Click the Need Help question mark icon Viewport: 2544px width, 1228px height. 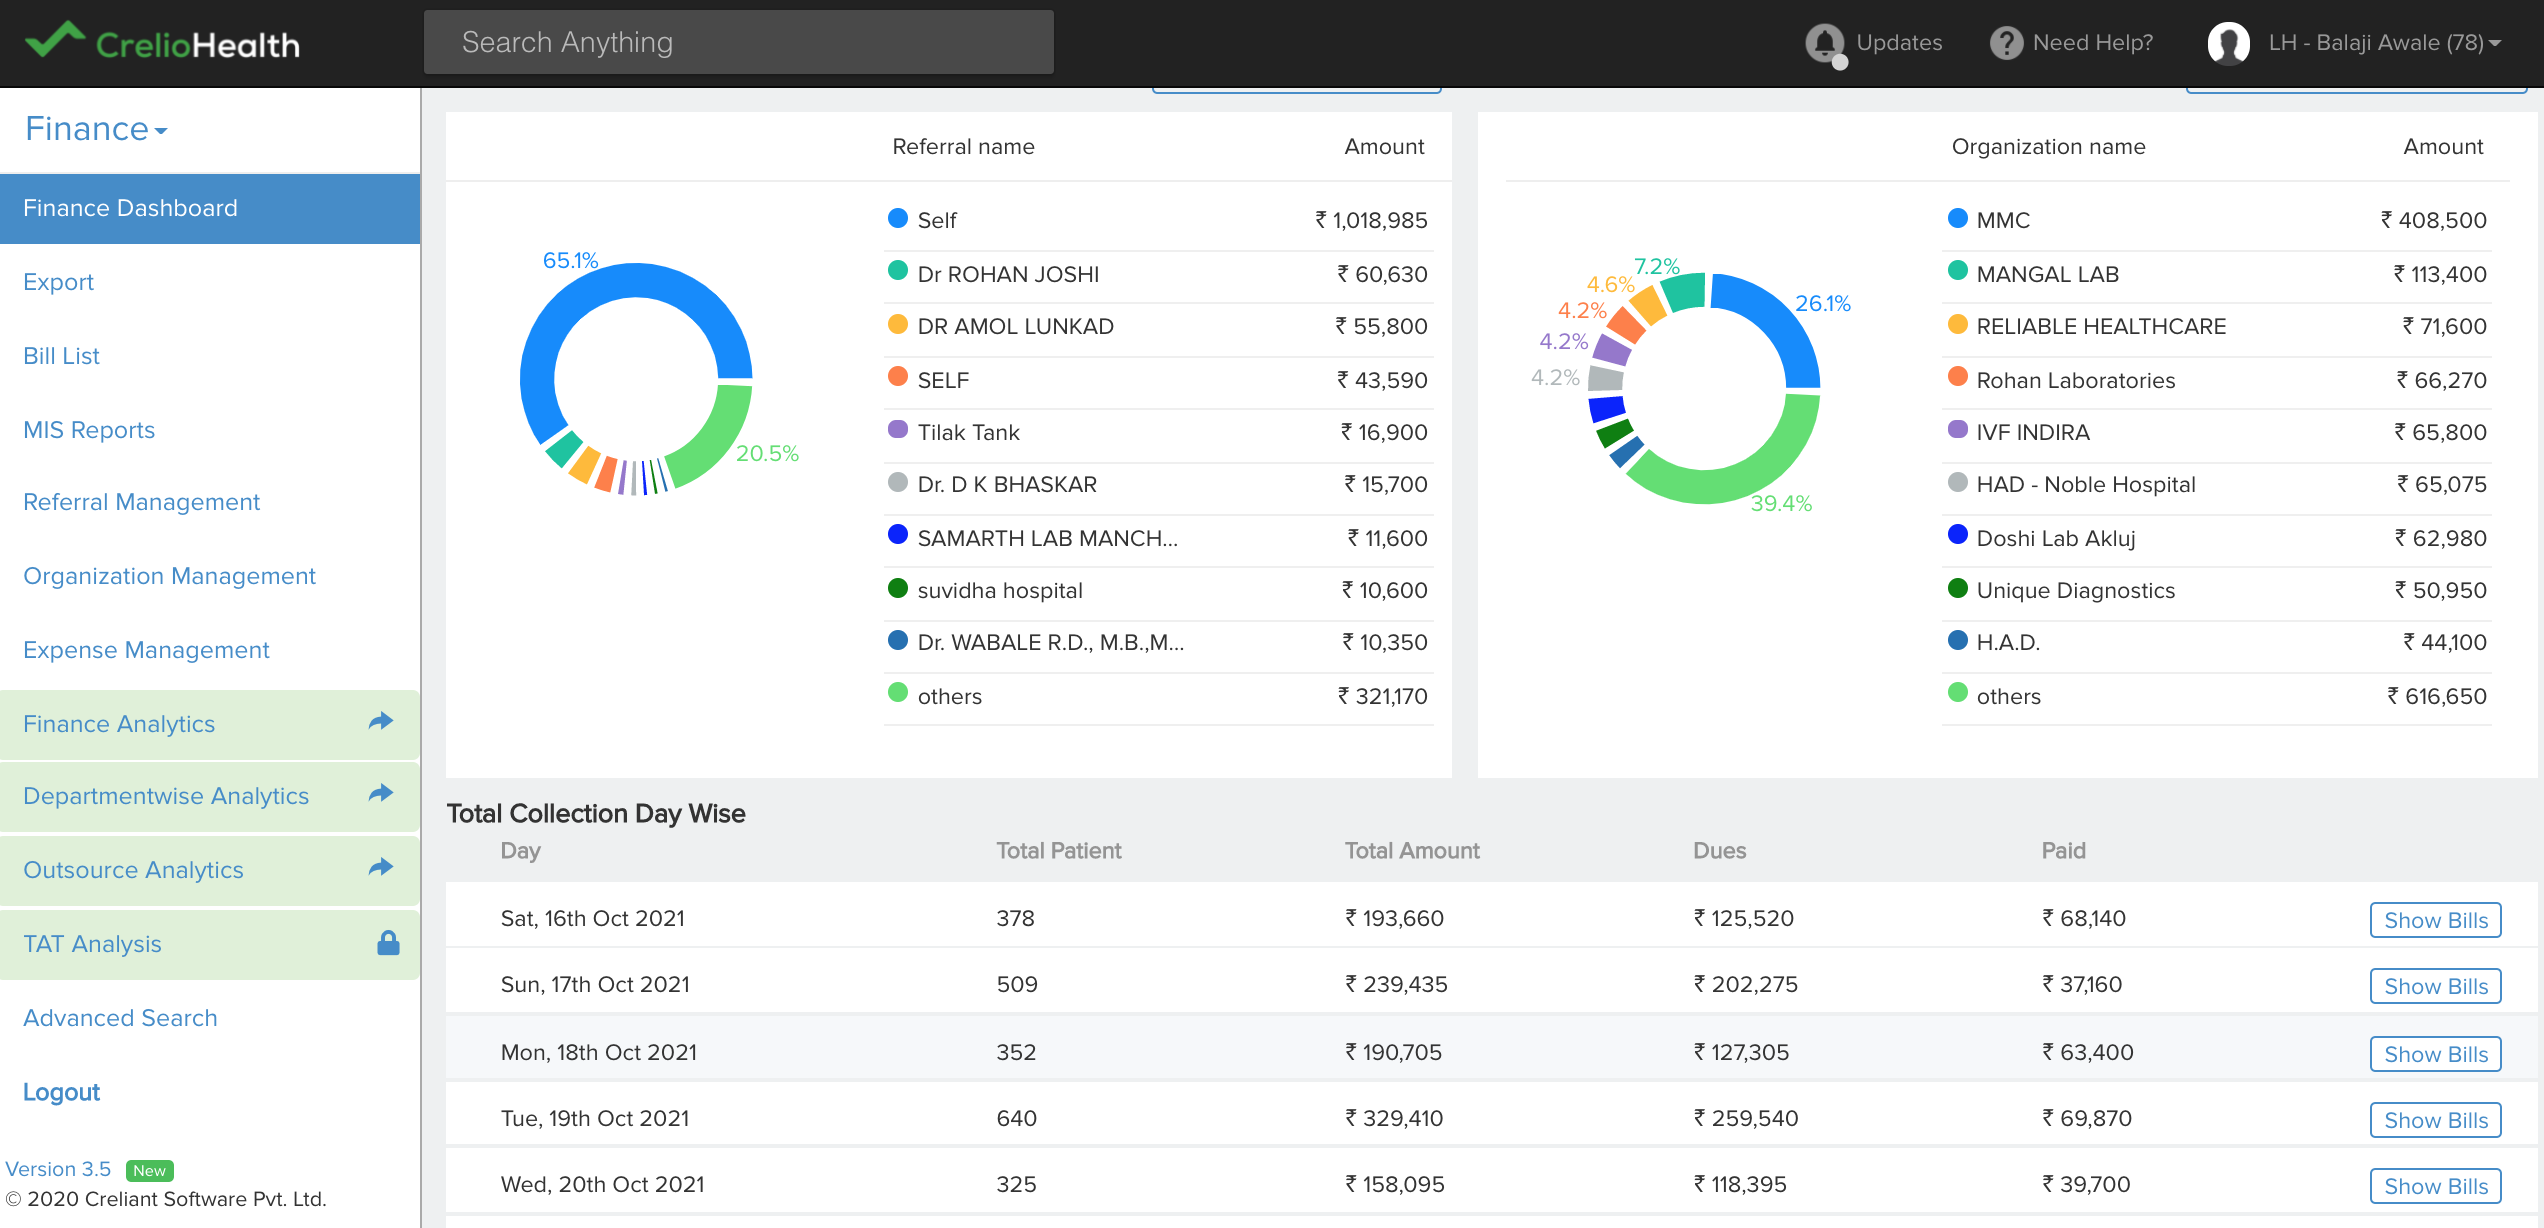coord(2006,43)
